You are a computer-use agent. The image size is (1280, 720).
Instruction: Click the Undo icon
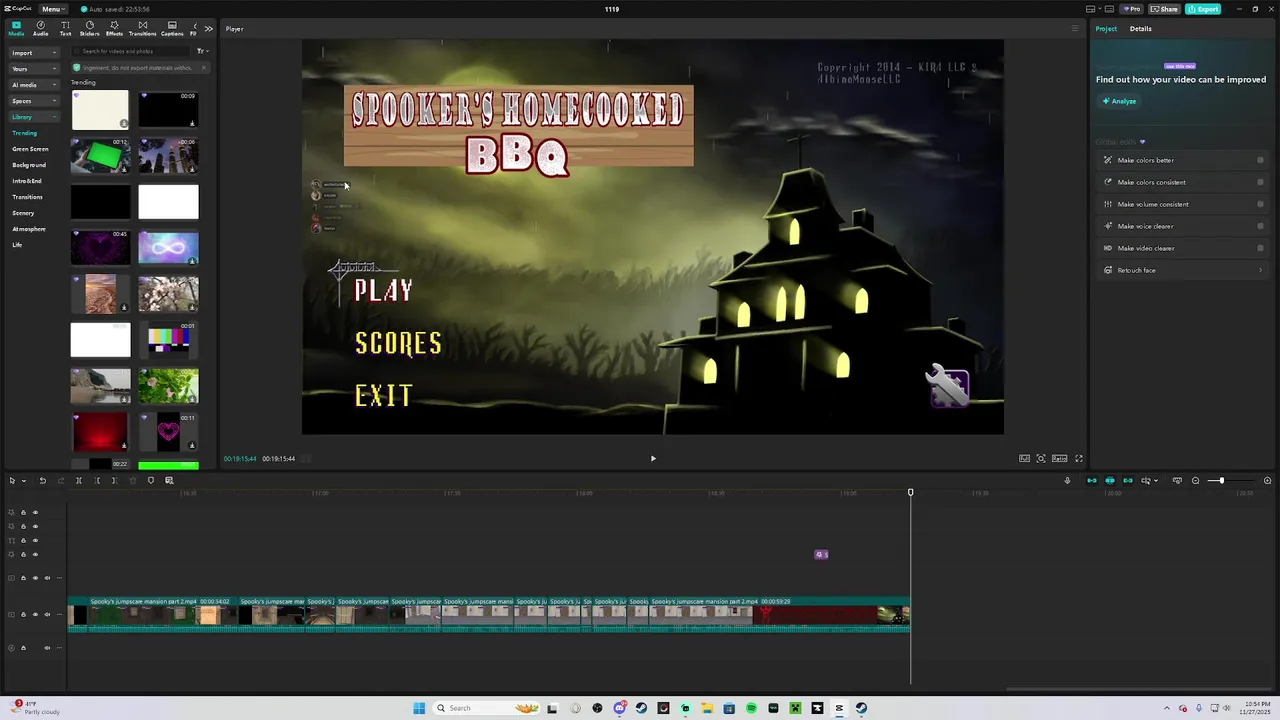tap(42, 481)
